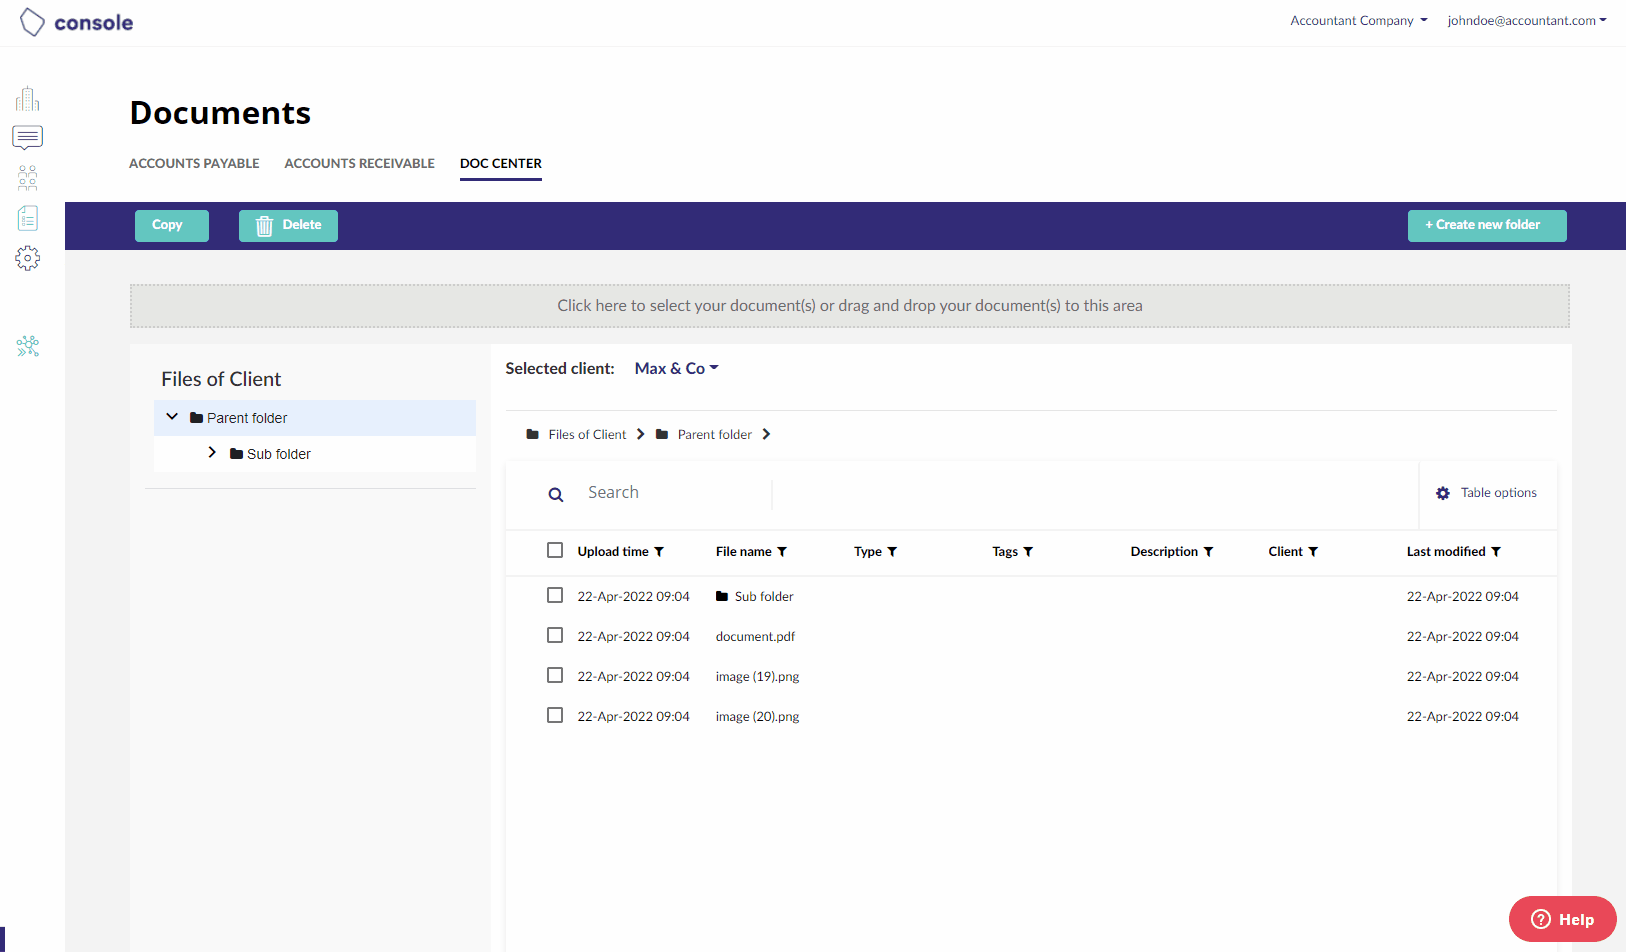Image resolution: width=1626 pixels, height=952 pixels.
Task: Switch to Accounts Payable tab
Action: [x=194, y=163]
